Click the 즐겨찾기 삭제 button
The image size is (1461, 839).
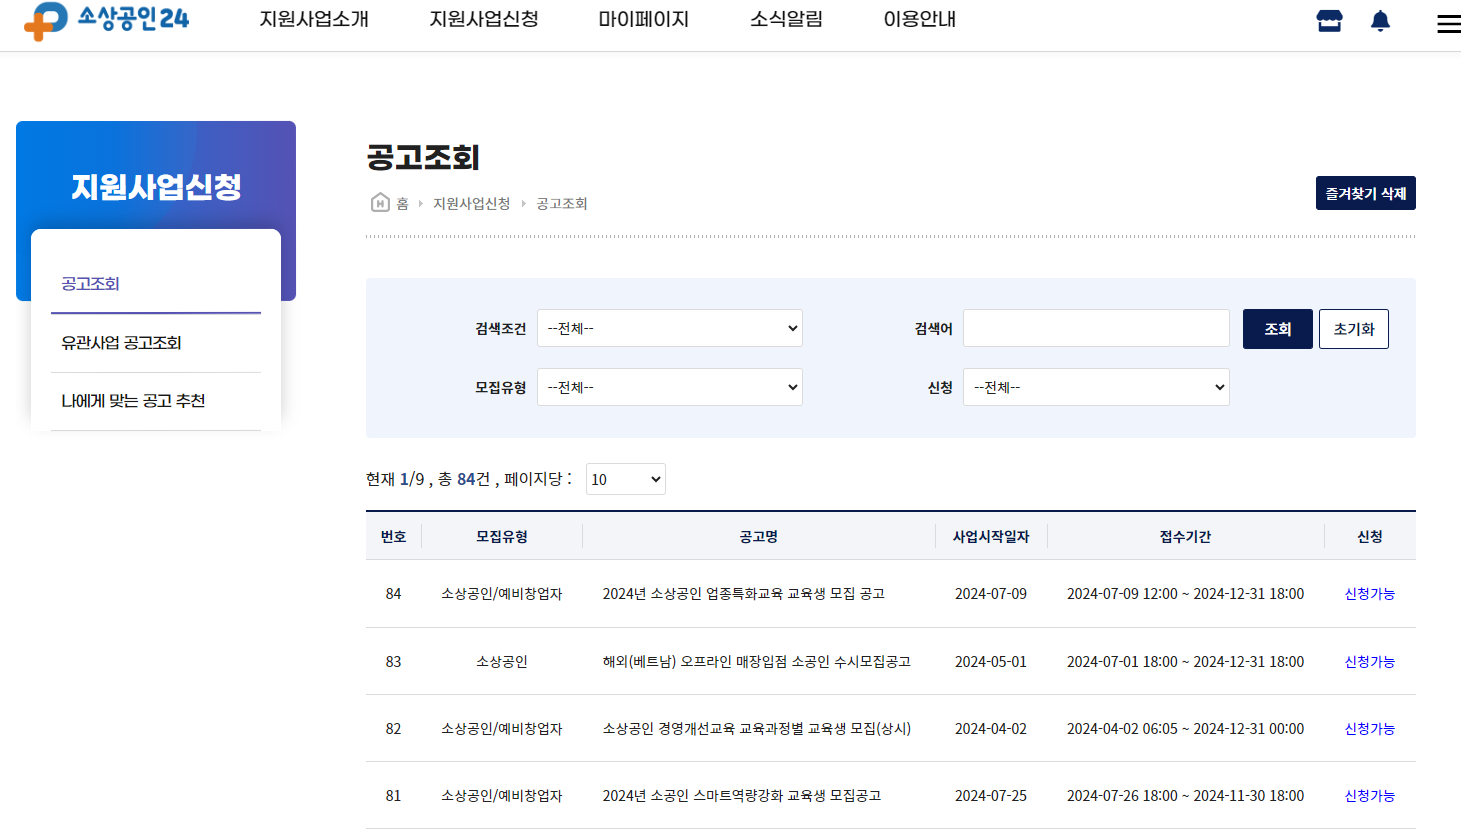click(x=1365, y=192)
